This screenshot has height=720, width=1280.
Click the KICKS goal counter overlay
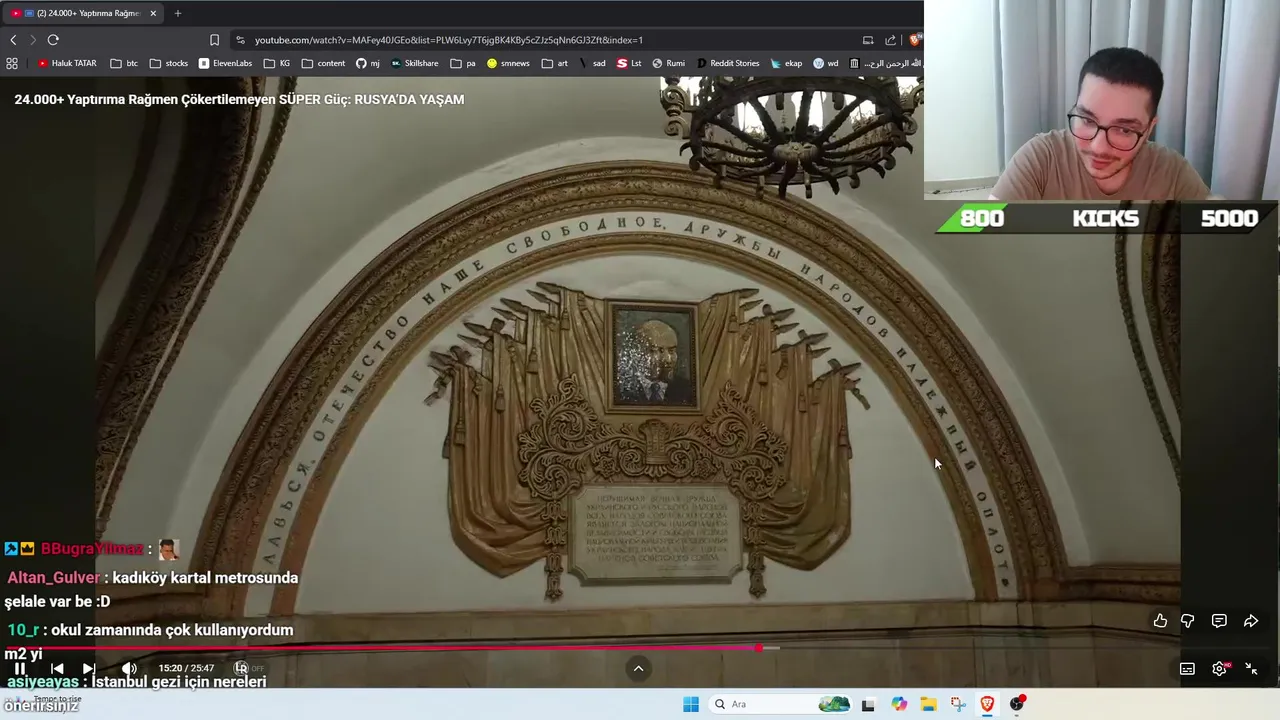[1105, 218]
